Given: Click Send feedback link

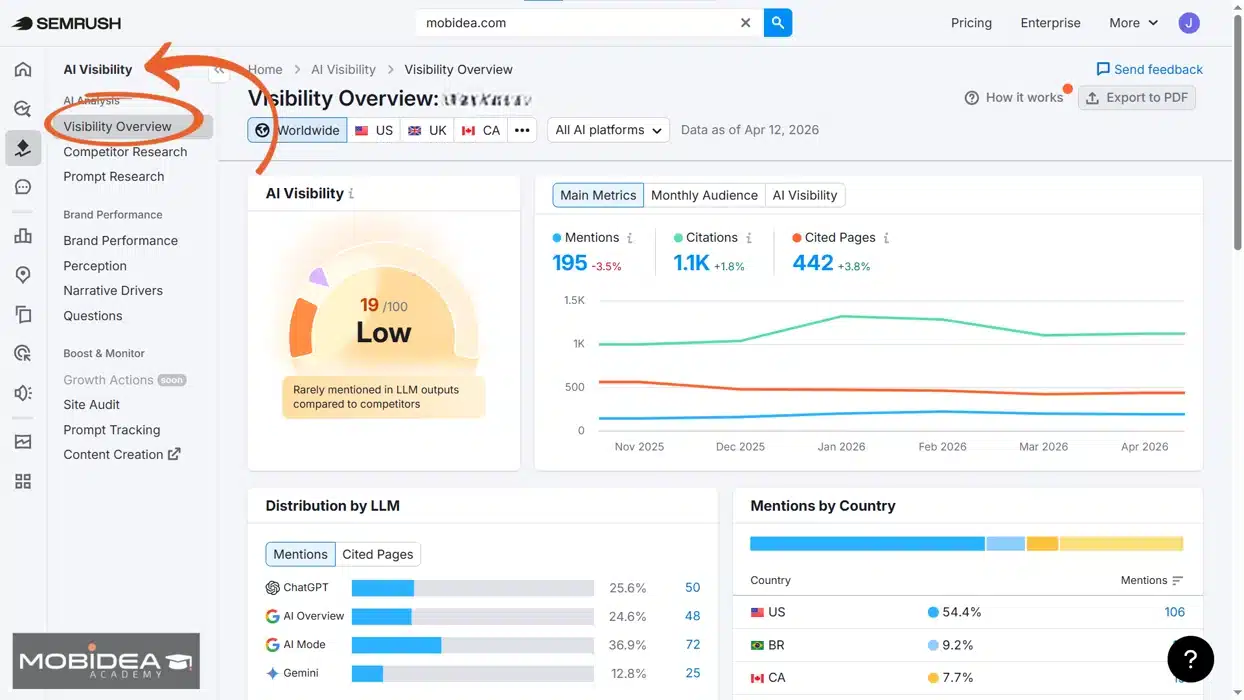Looking at the screenshot, I should point(1150,70).
